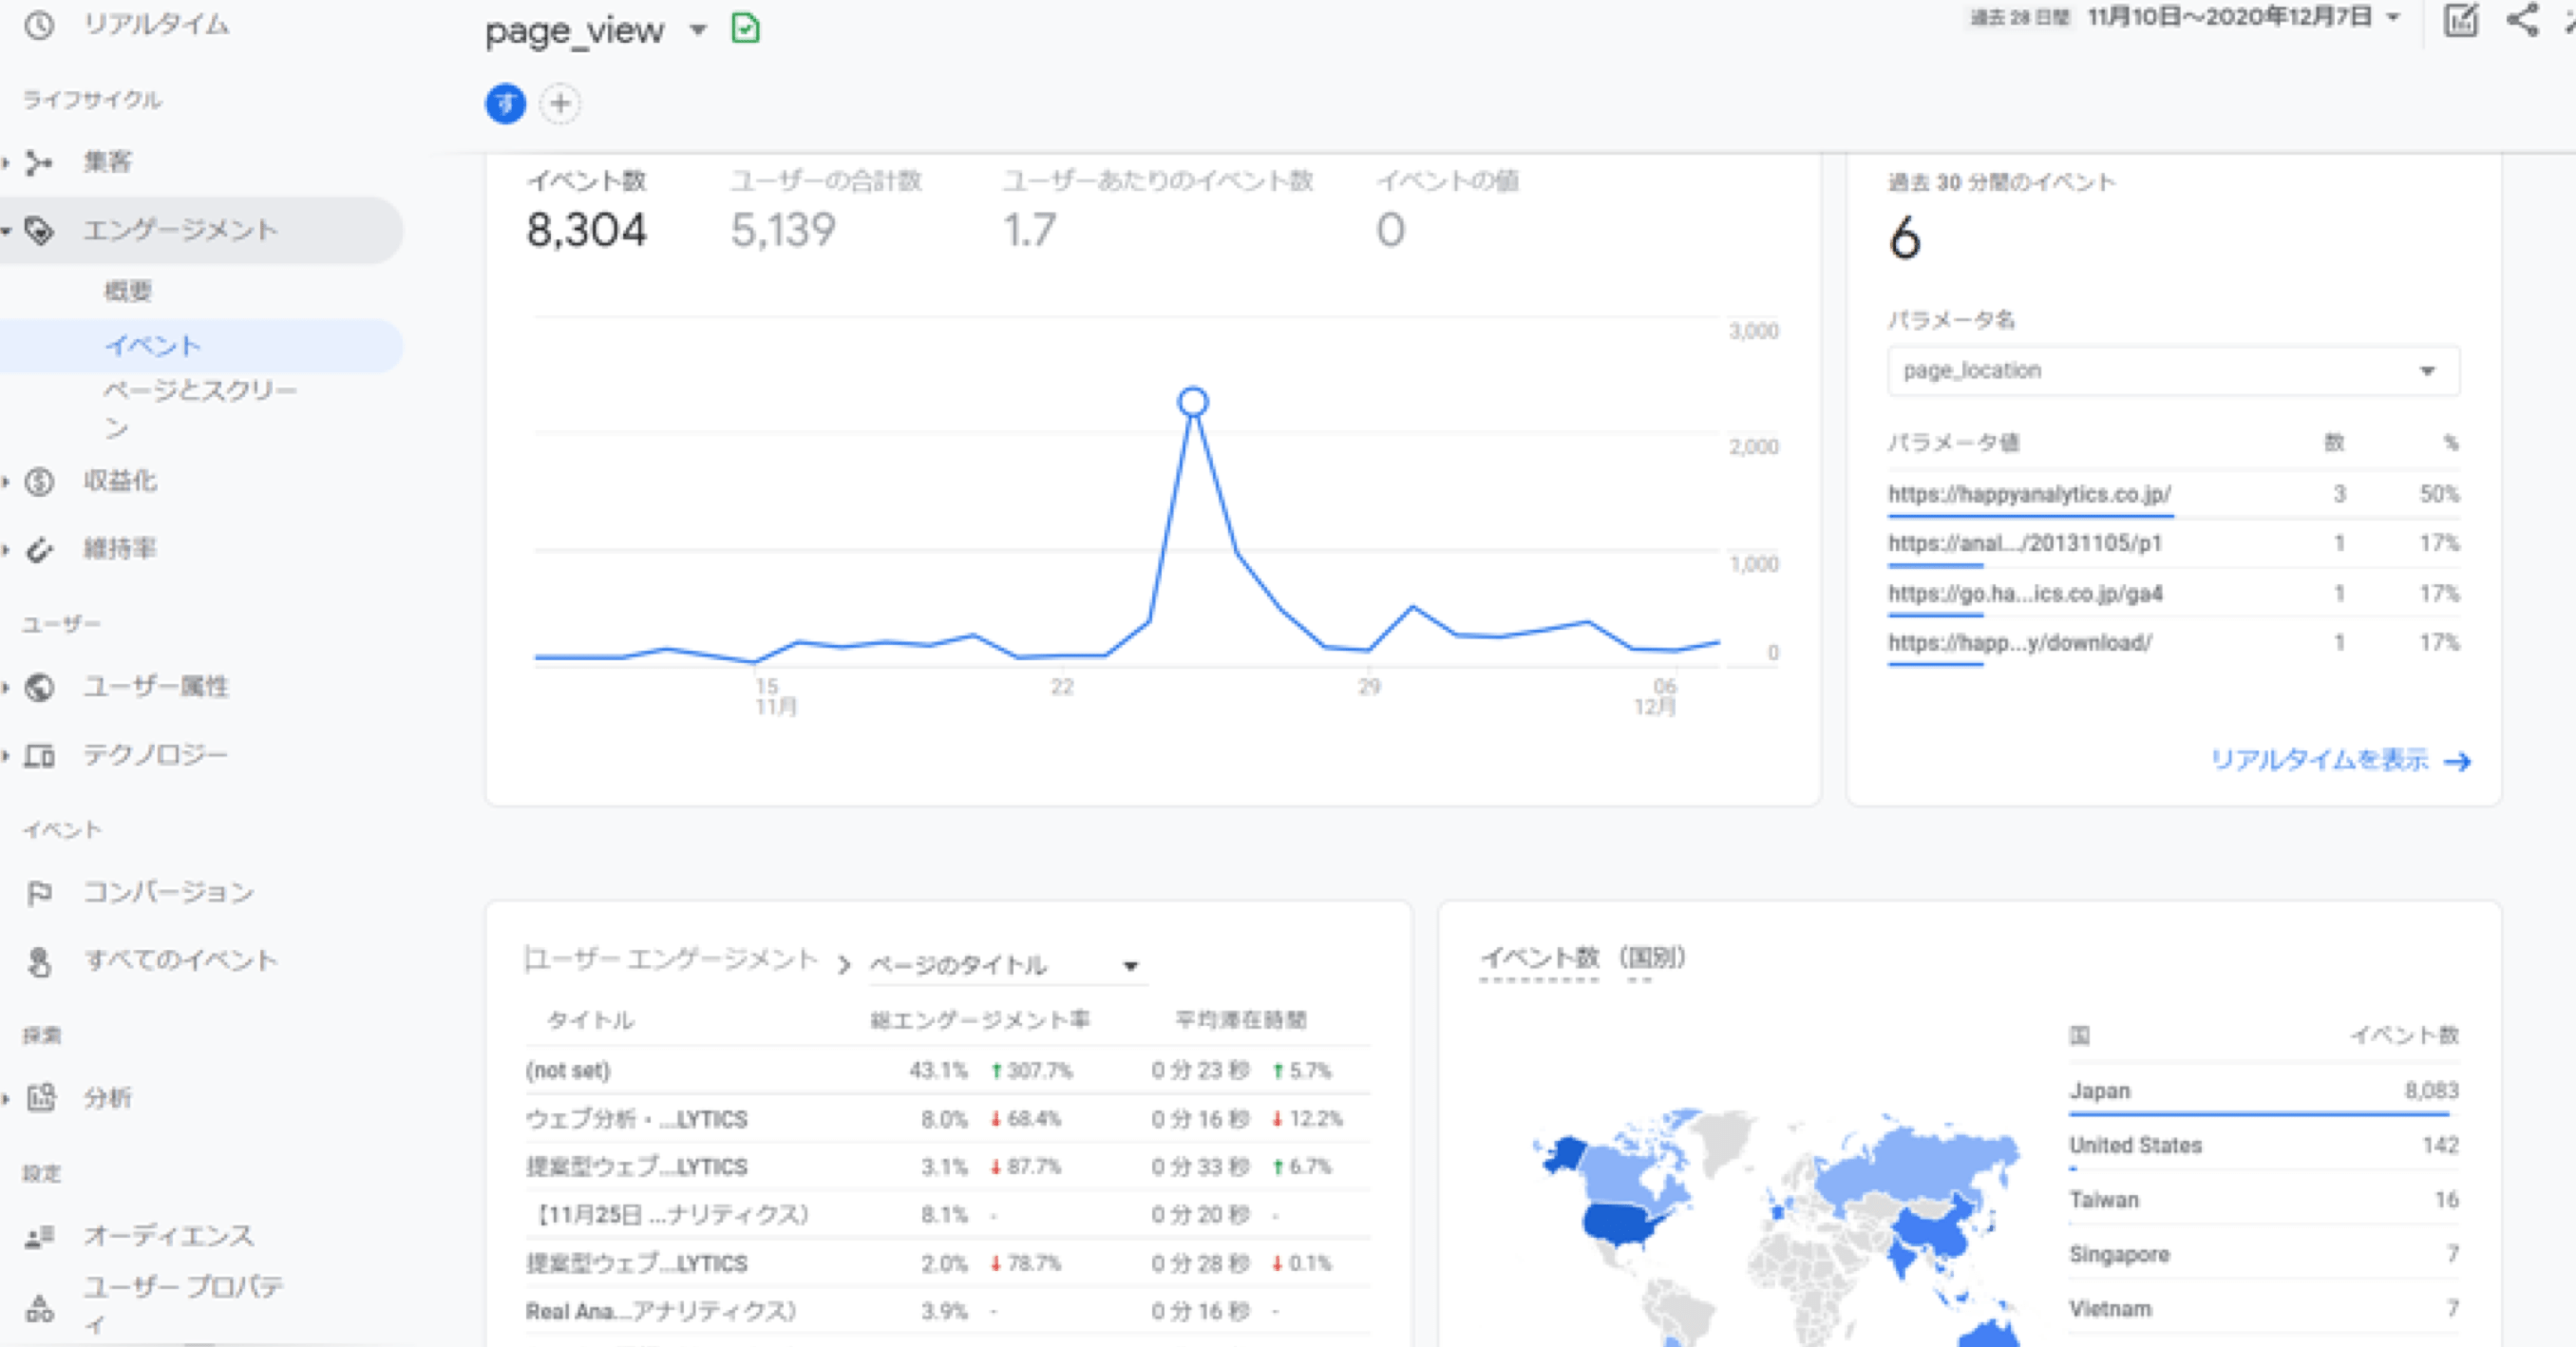Open the page_view event dropdown arrow
The image size is (2576, 1347).
[698, 30]
